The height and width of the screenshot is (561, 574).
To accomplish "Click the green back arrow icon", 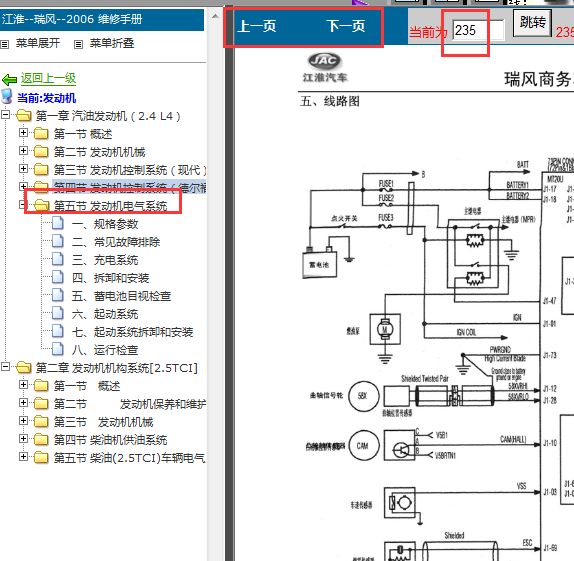I will (x=9, y=79).
